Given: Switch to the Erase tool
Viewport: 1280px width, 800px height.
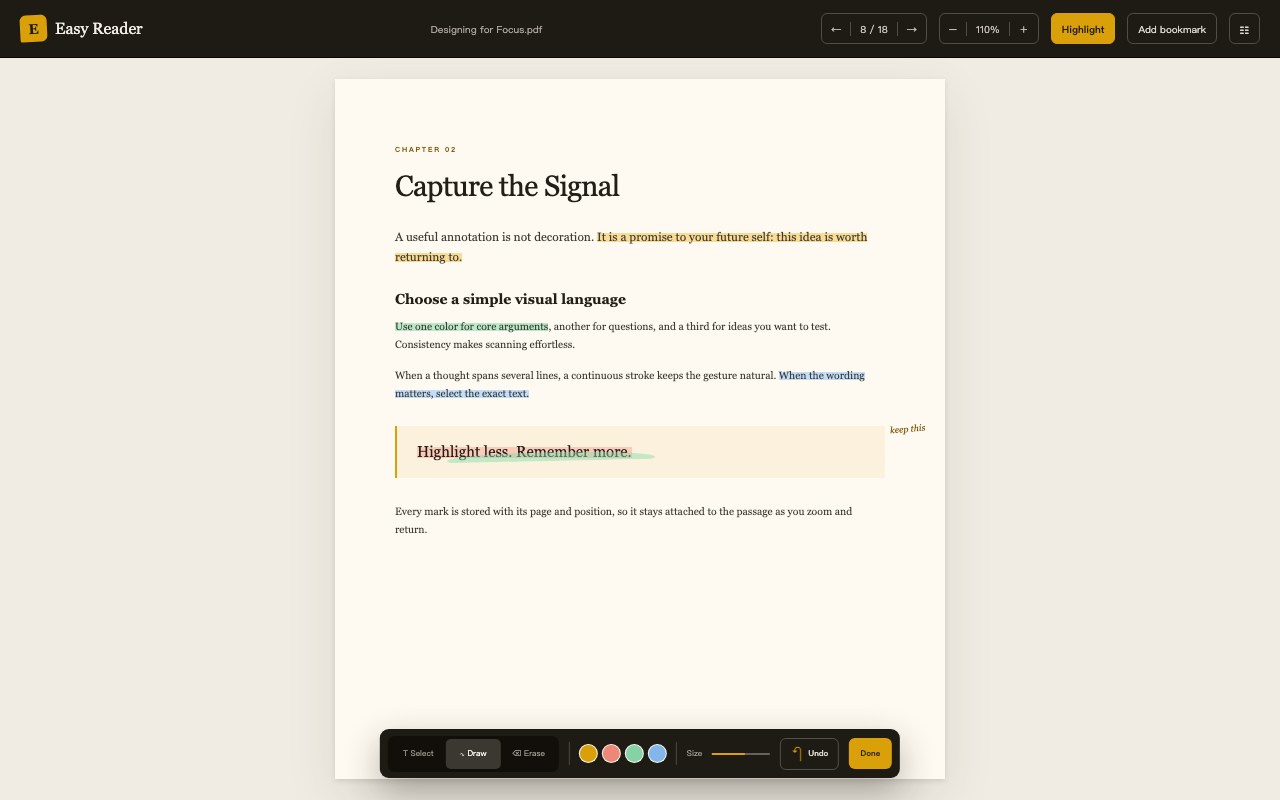Looking at the screenshot, I should tap(529, 753).
